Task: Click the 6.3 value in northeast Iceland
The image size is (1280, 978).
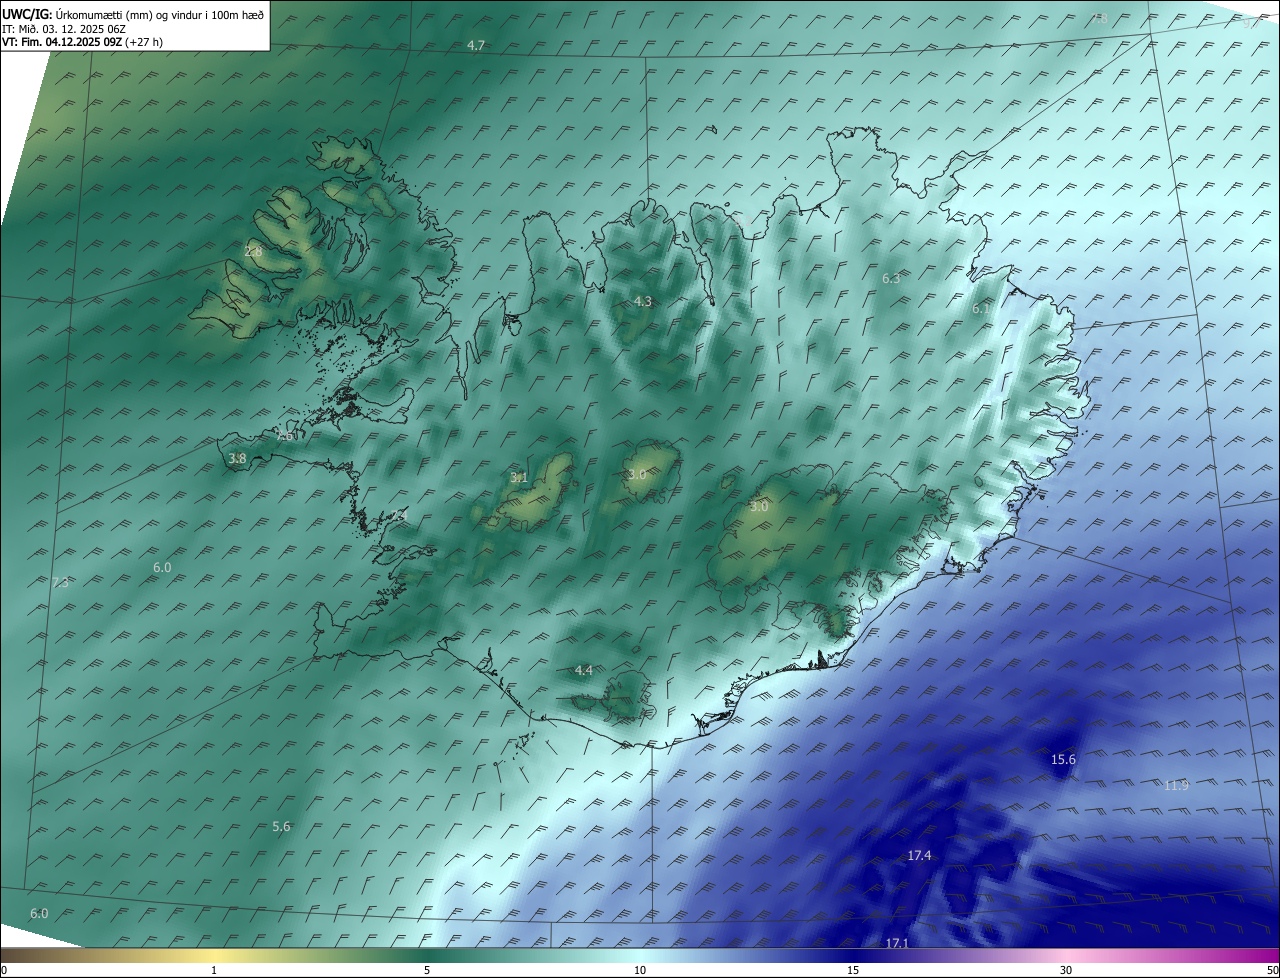Action: 891,279
